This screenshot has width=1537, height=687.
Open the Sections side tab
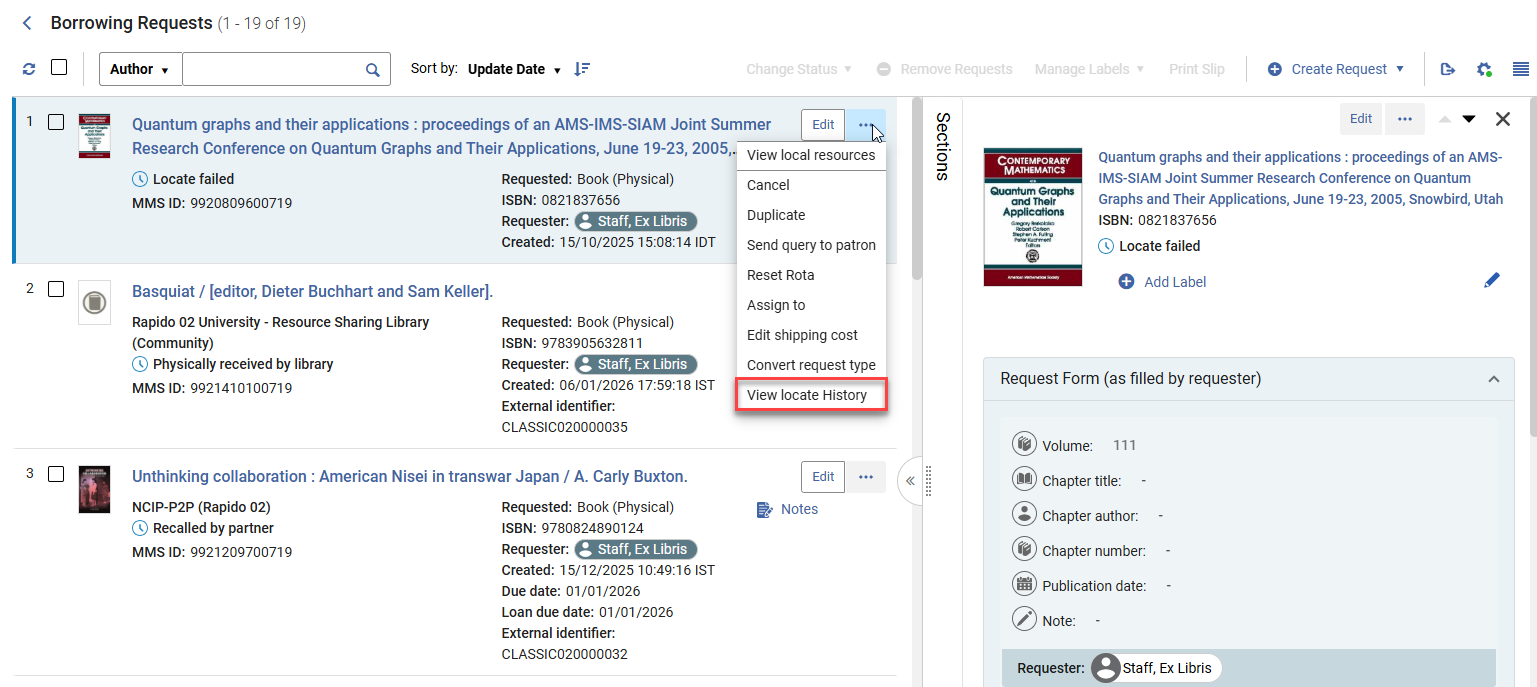(x=942, y=146)
